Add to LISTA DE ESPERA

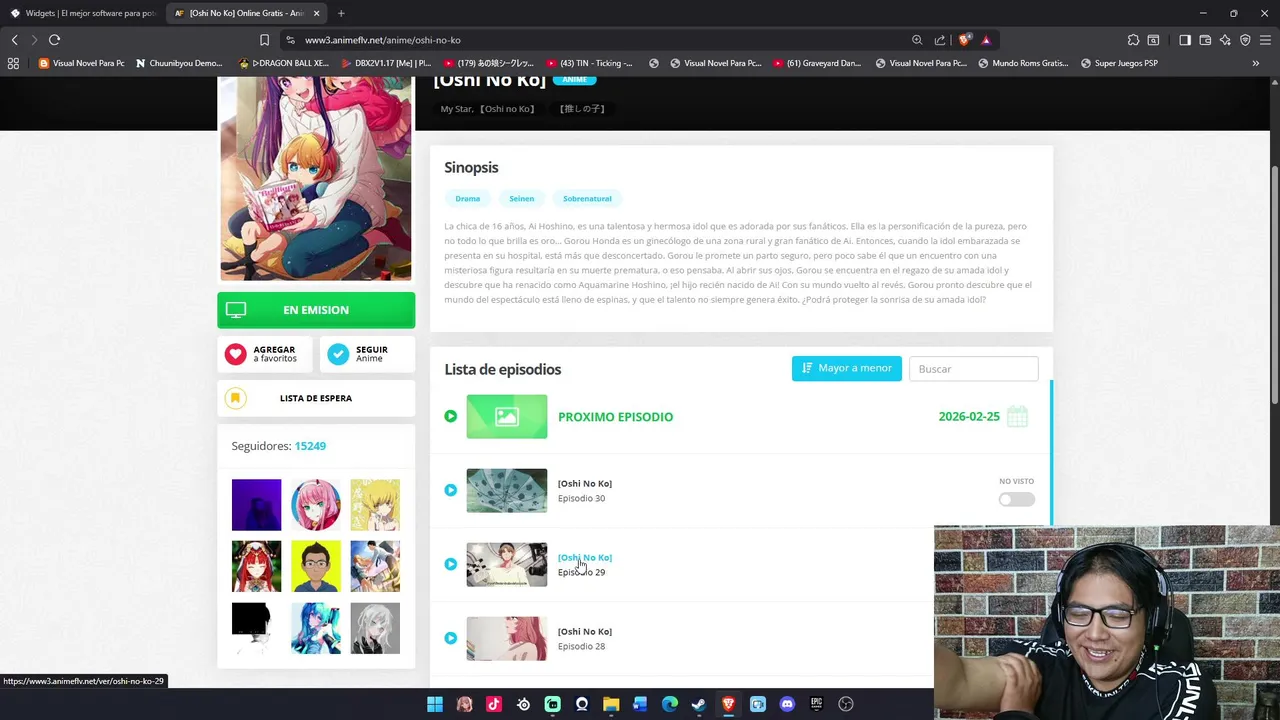tap(316, 398)
